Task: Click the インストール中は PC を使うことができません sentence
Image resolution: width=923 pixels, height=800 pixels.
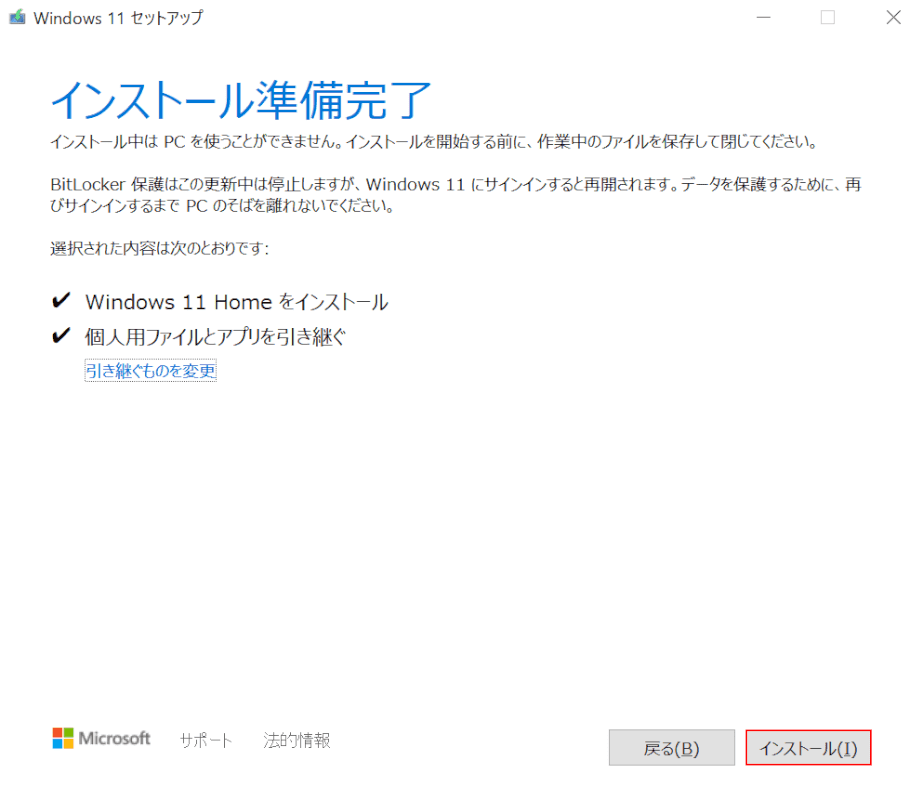Action: [434, 142]
